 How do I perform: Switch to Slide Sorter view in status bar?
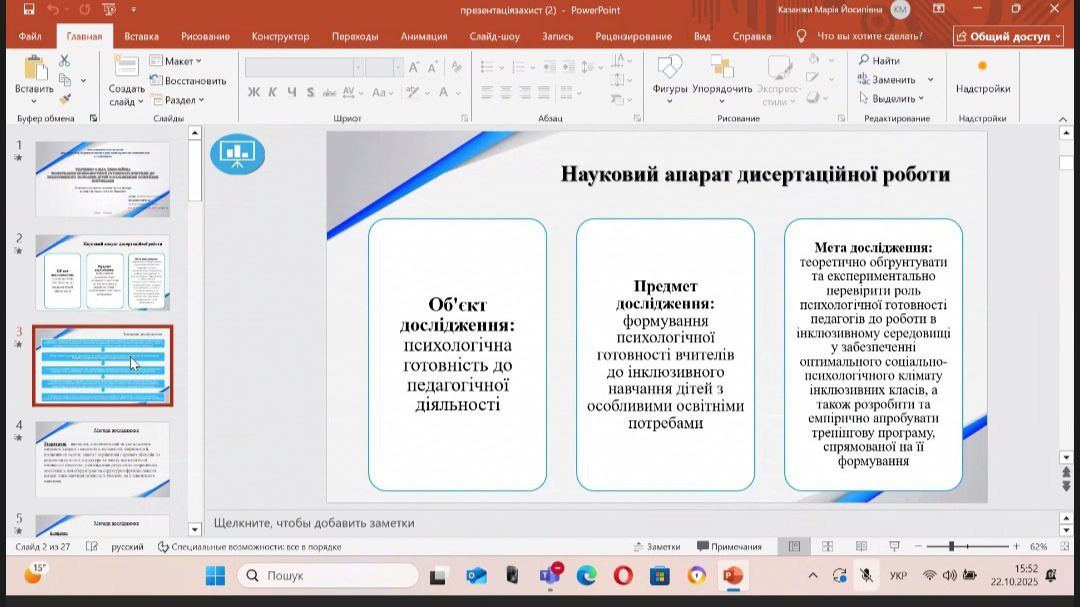point(827,547)
